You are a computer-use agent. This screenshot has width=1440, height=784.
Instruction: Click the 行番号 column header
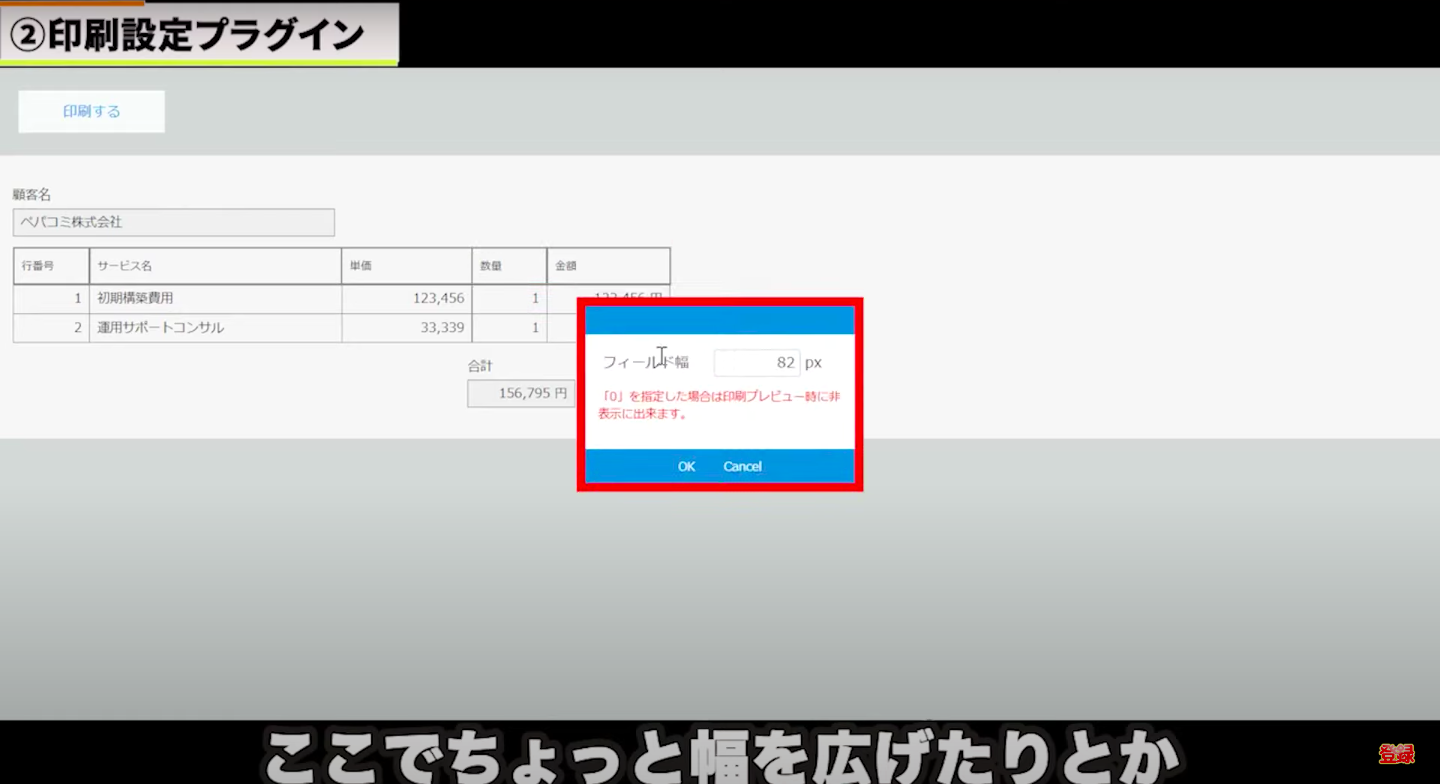[x=51, y=267]
